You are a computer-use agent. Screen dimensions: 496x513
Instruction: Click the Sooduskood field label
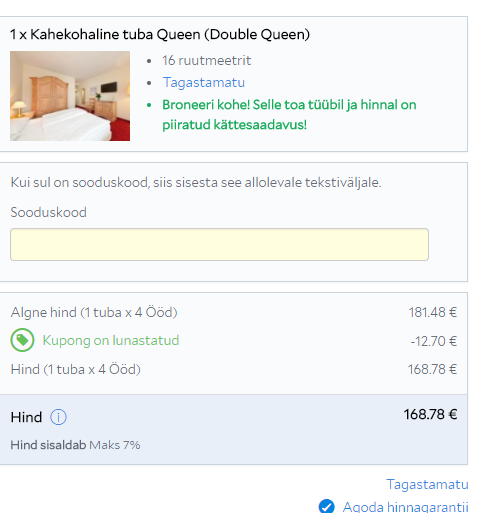pyautogui.click(x=49, y=212)
